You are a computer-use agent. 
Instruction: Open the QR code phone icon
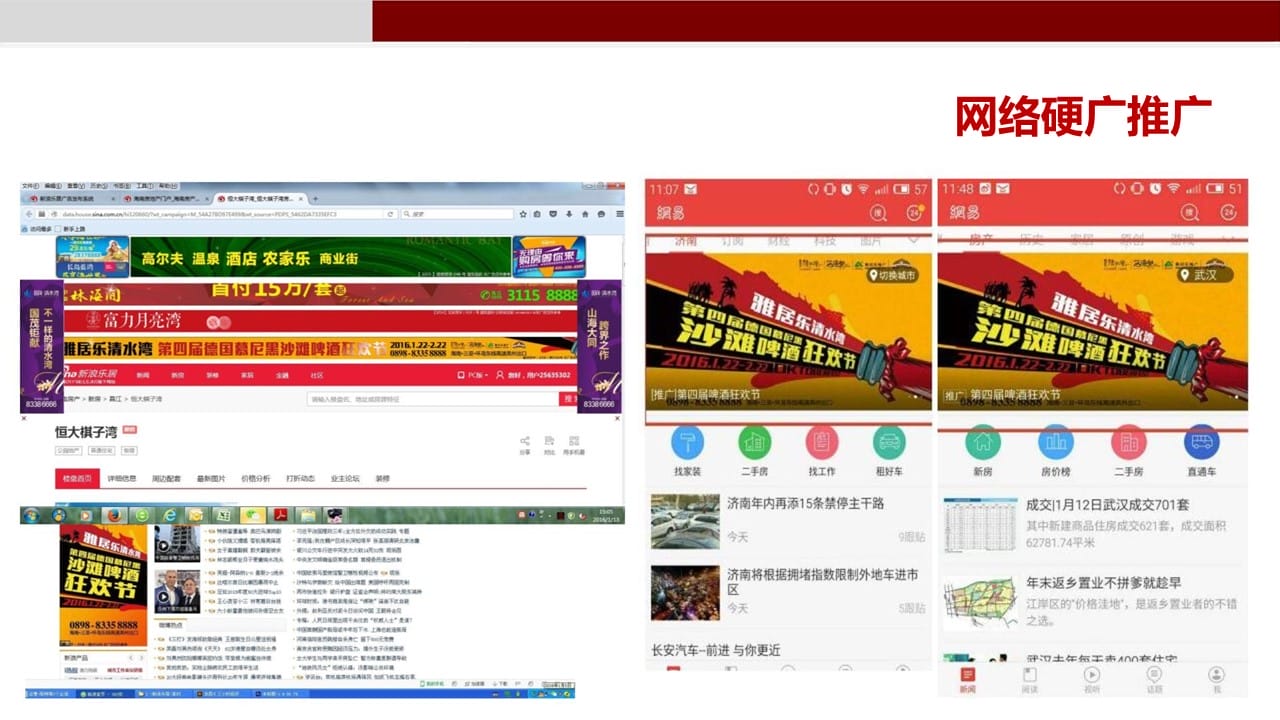tap(574, 442)
